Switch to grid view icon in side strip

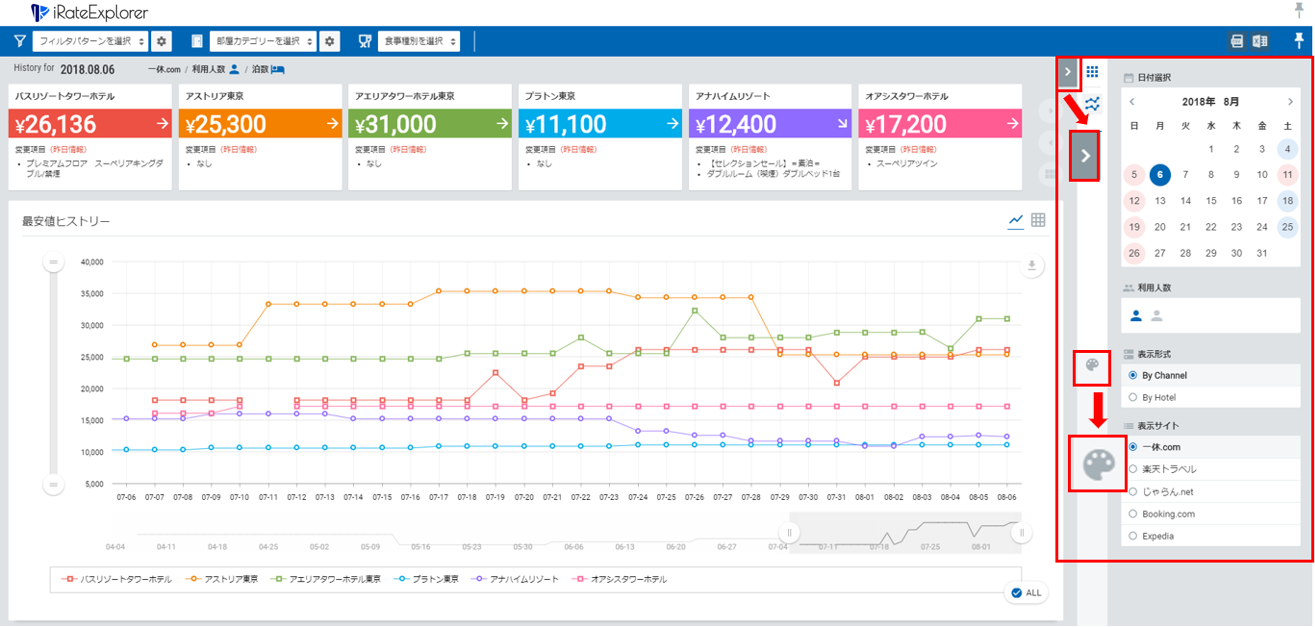1092,72
